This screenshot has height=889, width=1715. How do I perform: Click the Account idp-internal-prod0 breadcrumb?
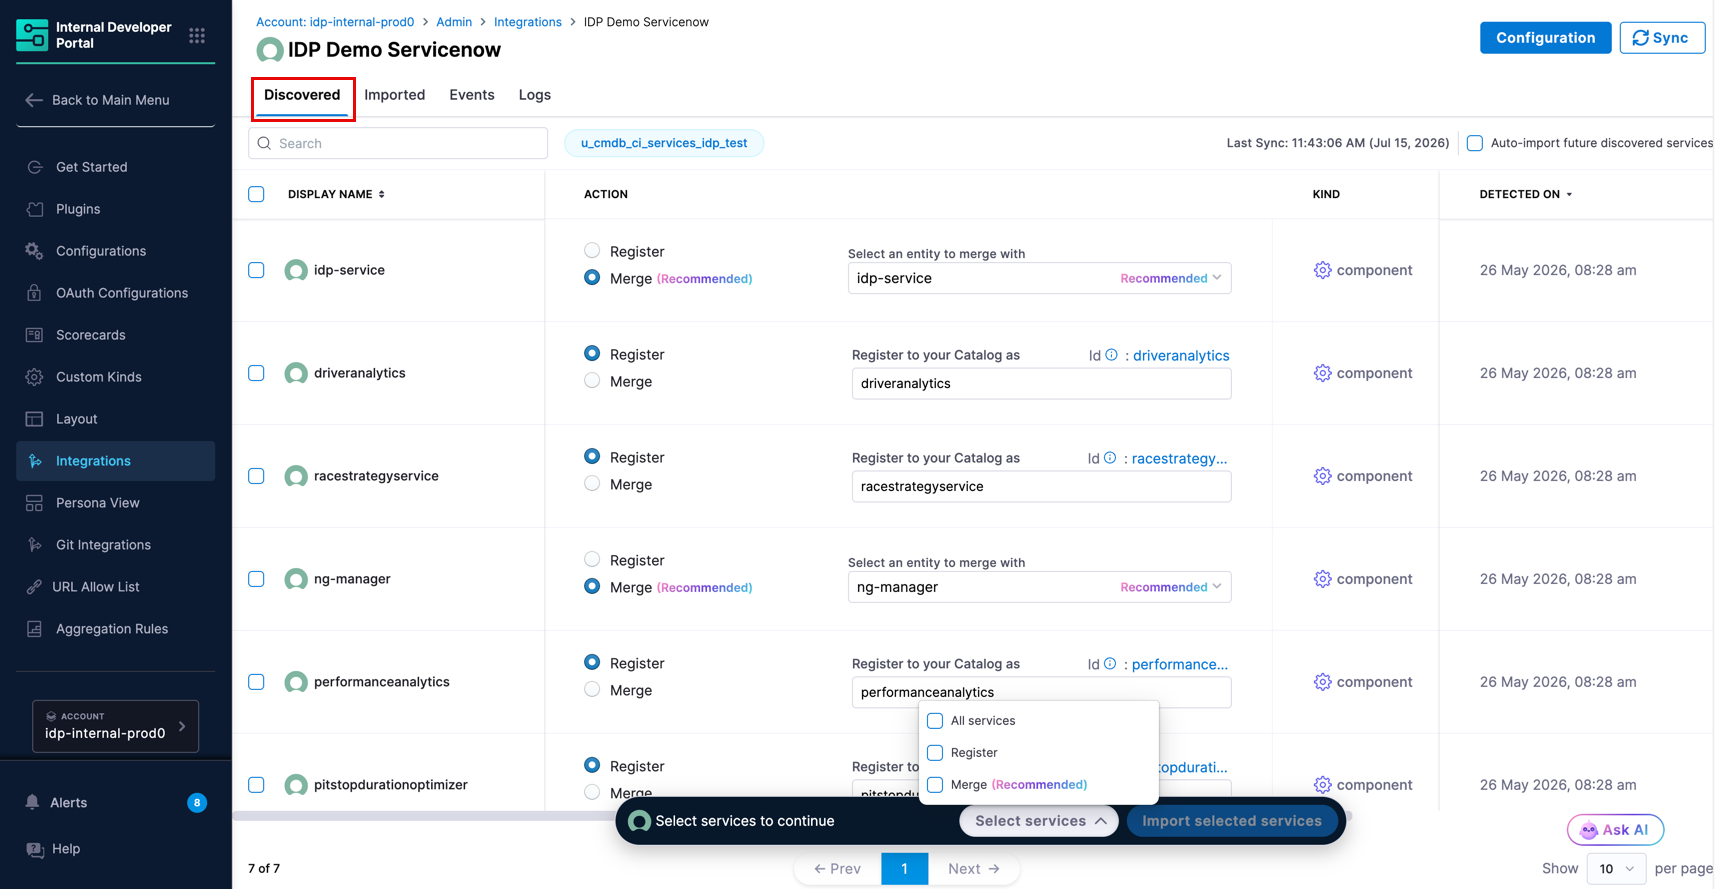click(x=335, y=22)
